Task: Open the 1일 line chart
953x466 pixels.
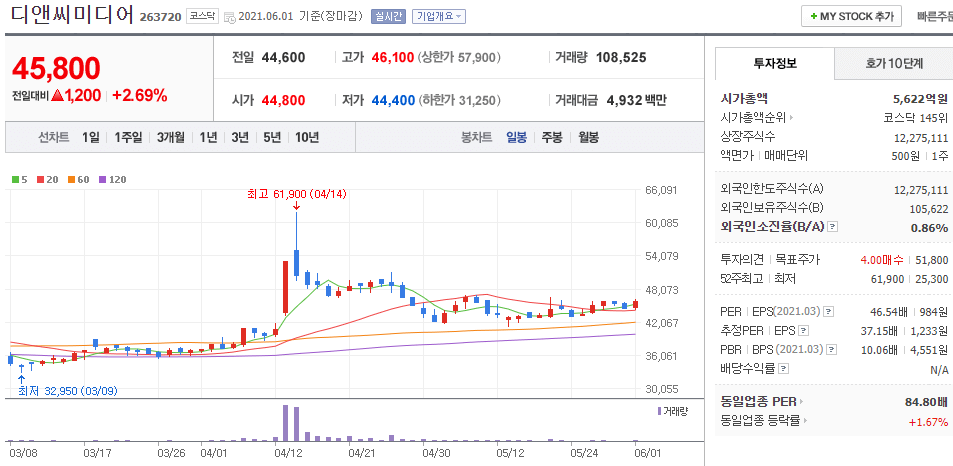Action: (91, 137)
